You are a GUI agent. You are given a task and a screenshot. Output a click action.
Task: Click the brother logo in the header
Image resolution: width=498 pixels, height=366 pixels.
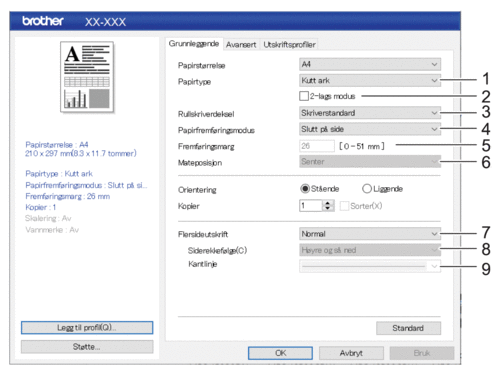coord(43,21)
